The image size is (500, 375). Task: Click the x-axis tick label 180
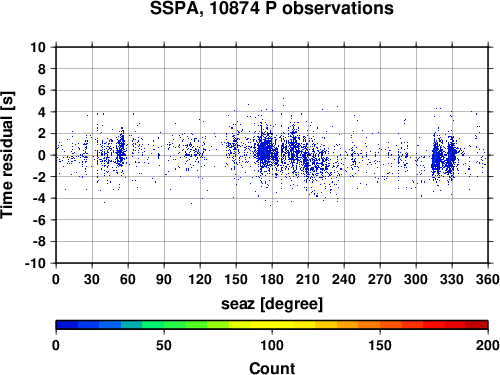click(x=272, y=279)
